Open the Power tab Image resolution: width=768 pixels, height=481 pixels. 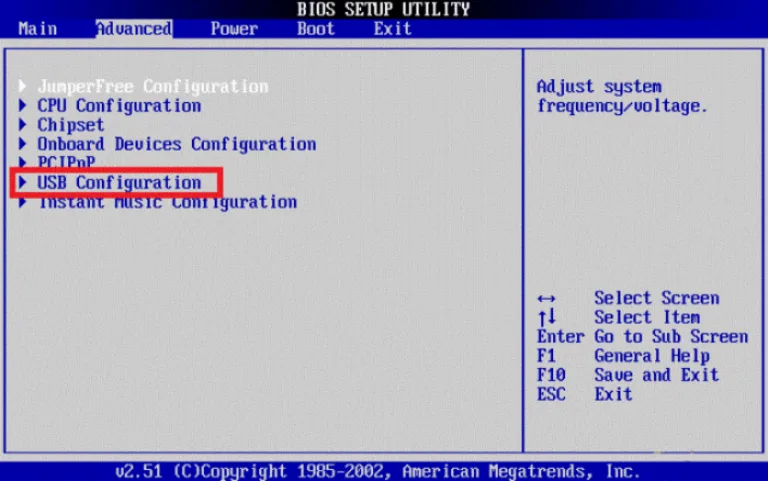234,28
